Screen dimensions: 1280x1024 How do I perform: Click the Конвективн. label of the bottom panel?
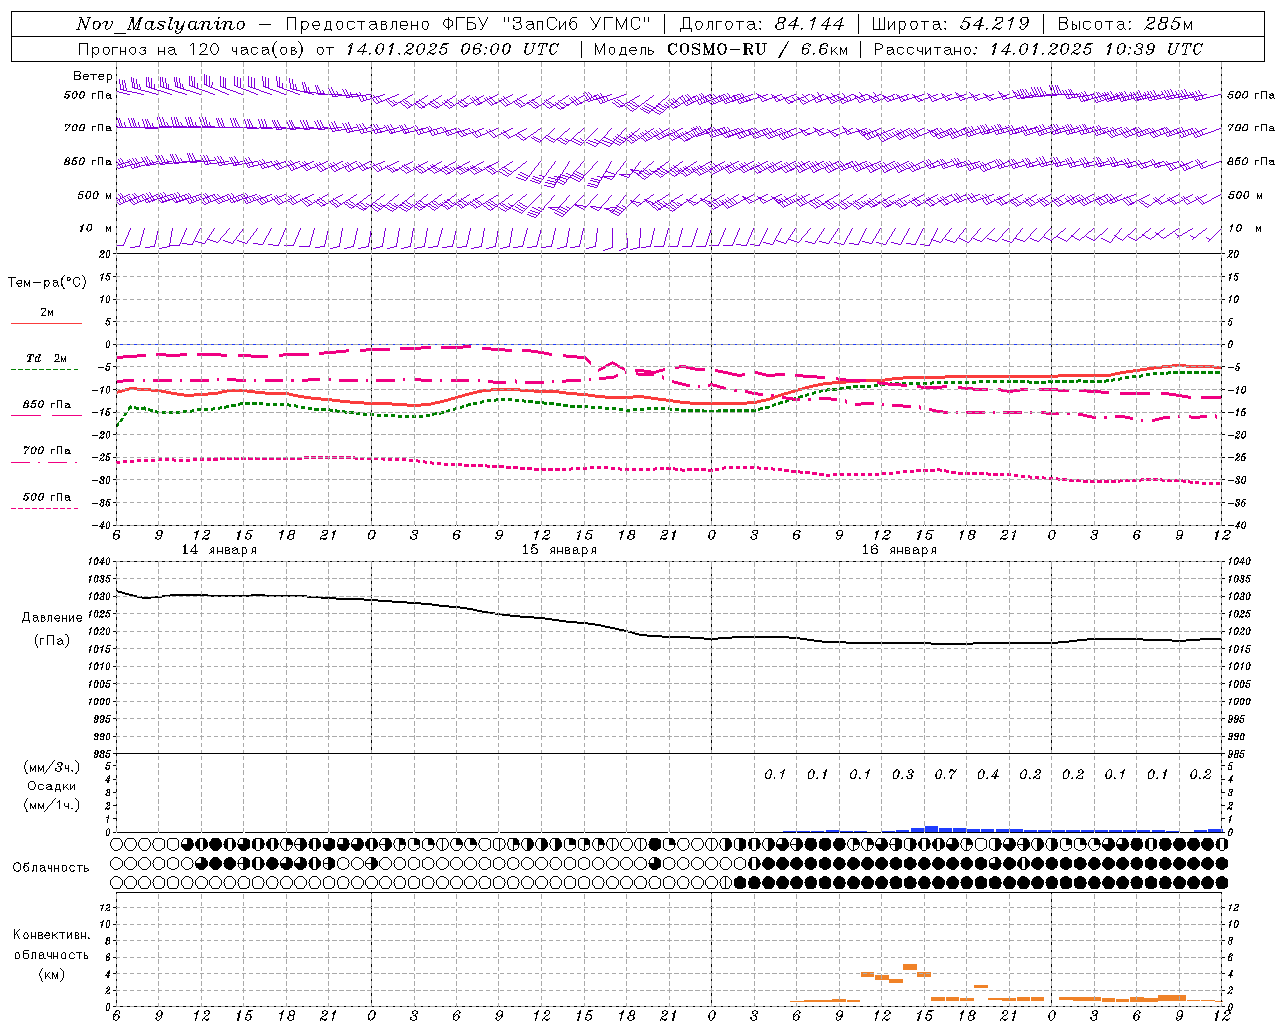pos(51,935)
